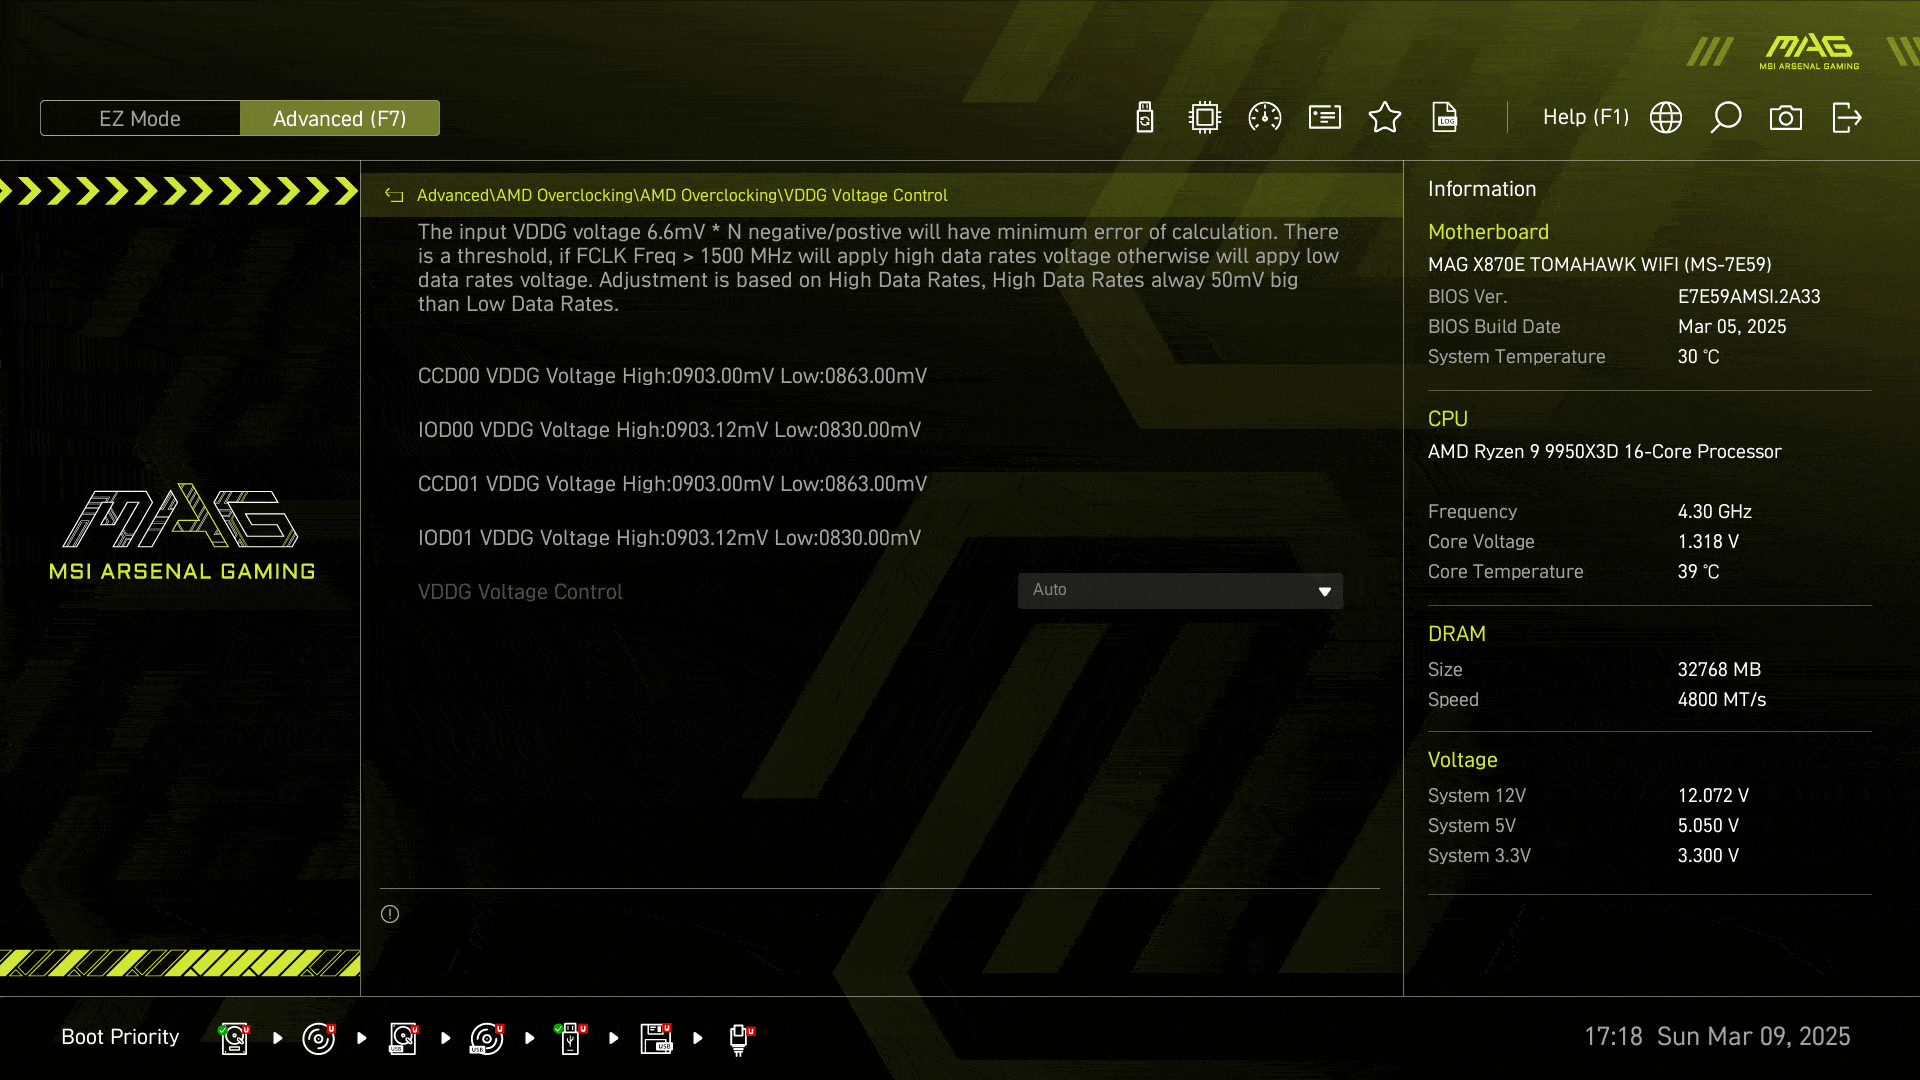Open the board explorer card icon
This screenshot has width=1920, height=1080.
1325,118
